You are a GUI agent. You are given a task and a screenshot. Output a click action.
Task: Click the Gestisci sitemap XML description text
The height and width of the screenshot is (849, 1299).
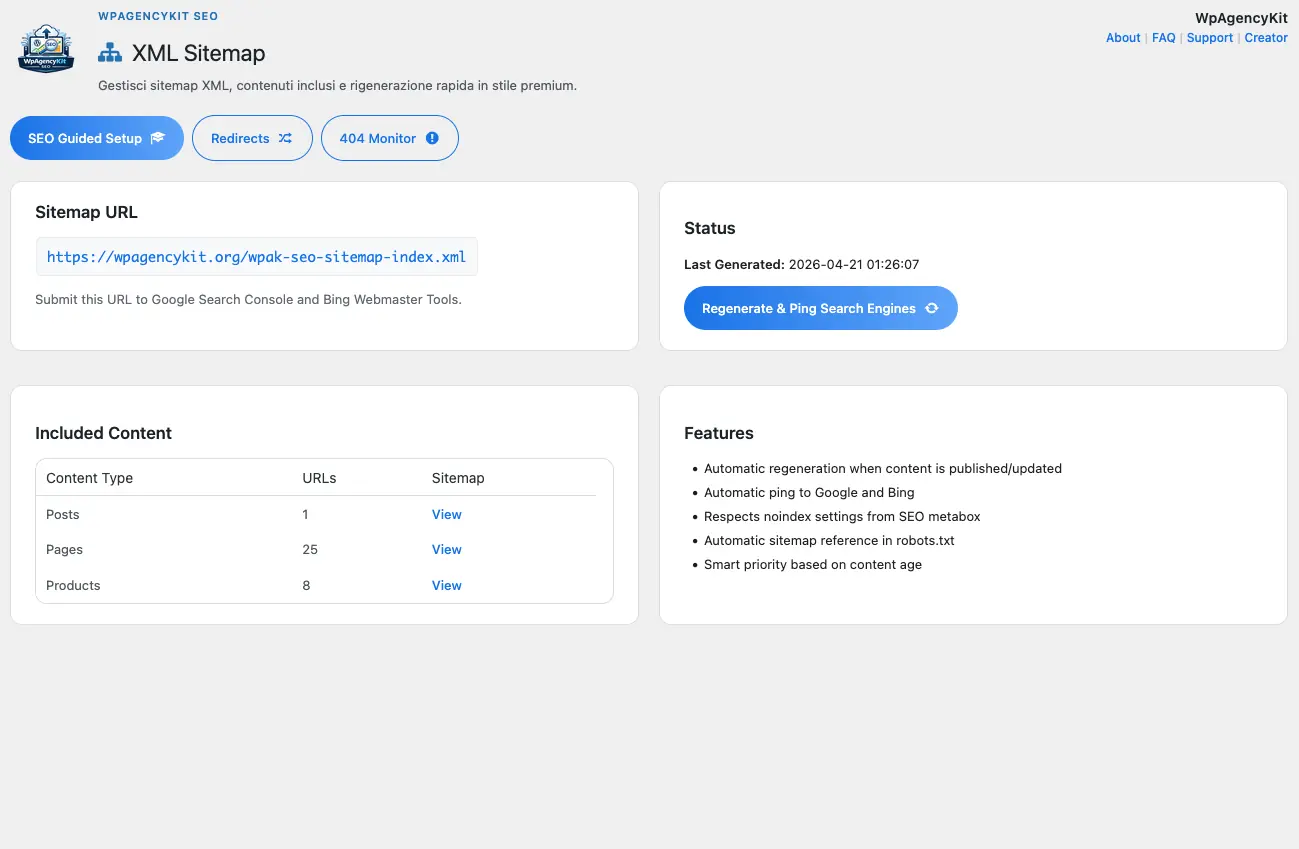point(337,86)
